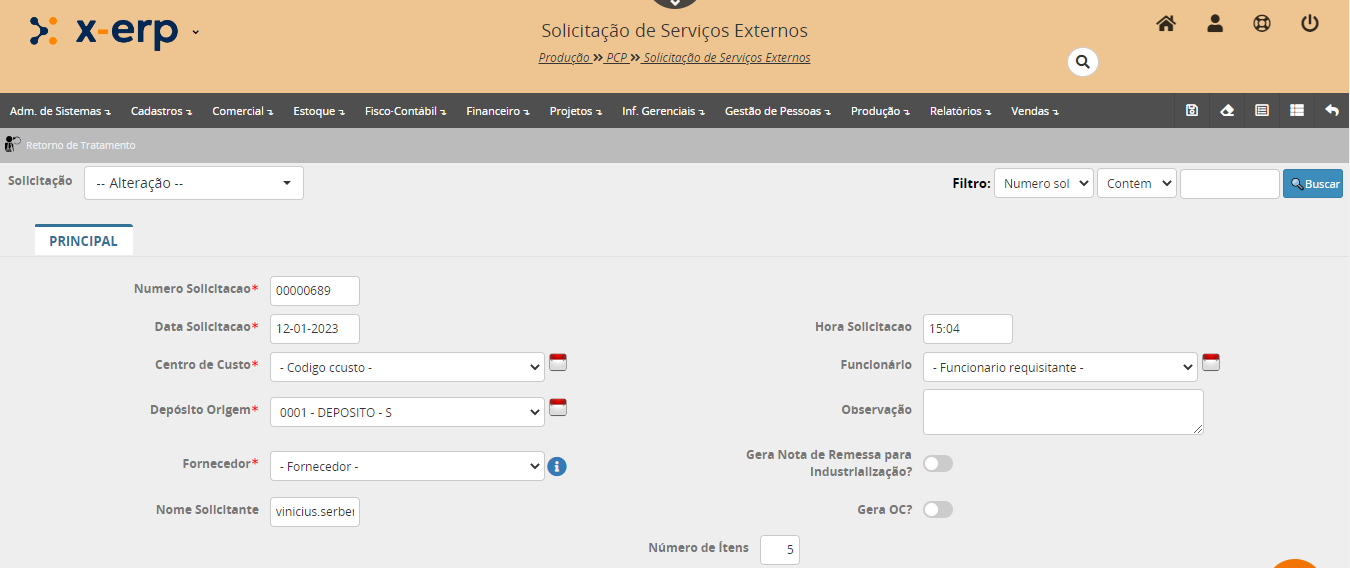This screenshot has height=568, width=1350.
Task: Click the round magnifier search icon
Action: [1082, 62]
